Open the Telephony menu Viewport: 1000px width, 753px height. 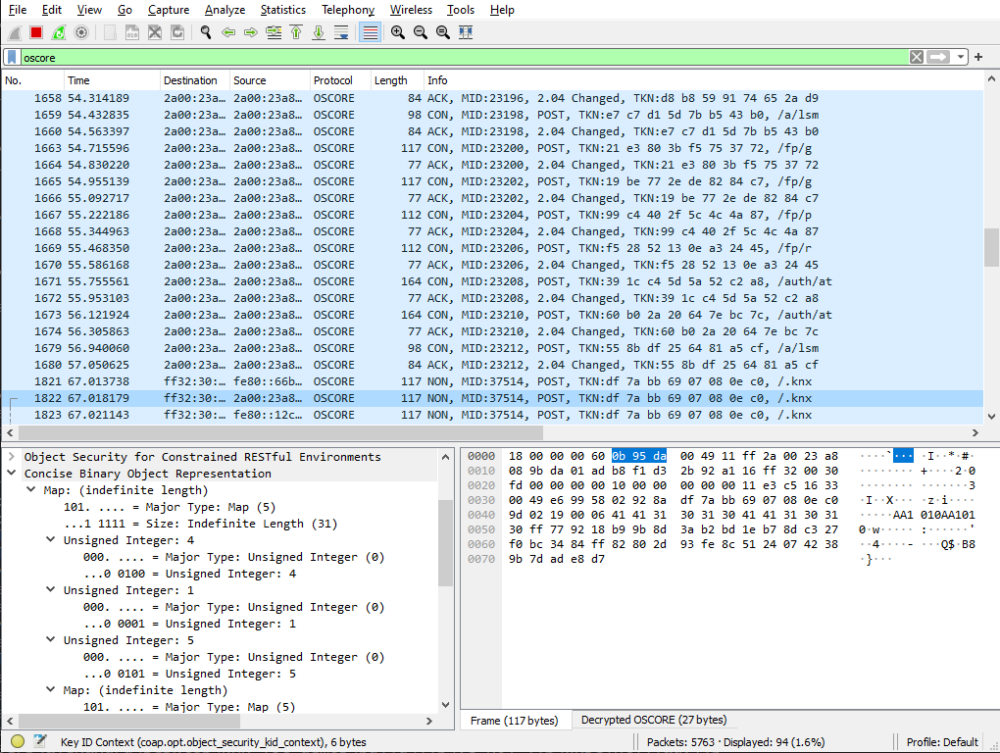coord(348,10)
